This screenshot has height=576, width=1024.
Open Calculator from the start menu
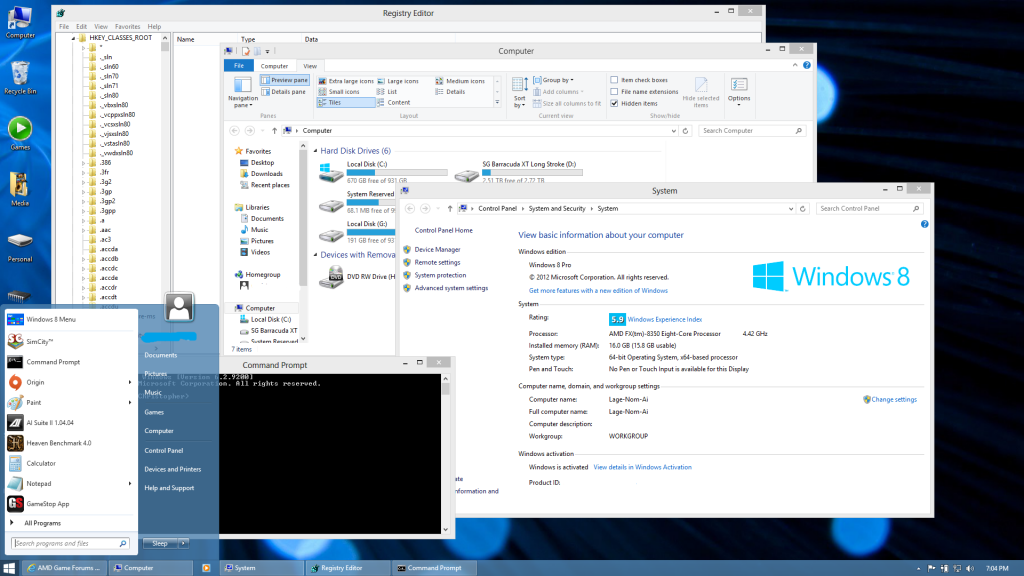tap(71, 463)
